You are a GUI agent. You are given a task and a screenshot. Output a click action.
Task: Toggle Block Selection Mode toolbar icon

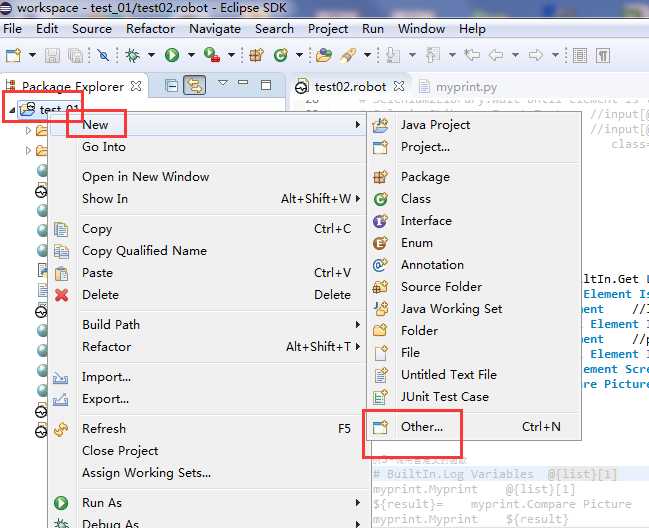coord(579,55)
